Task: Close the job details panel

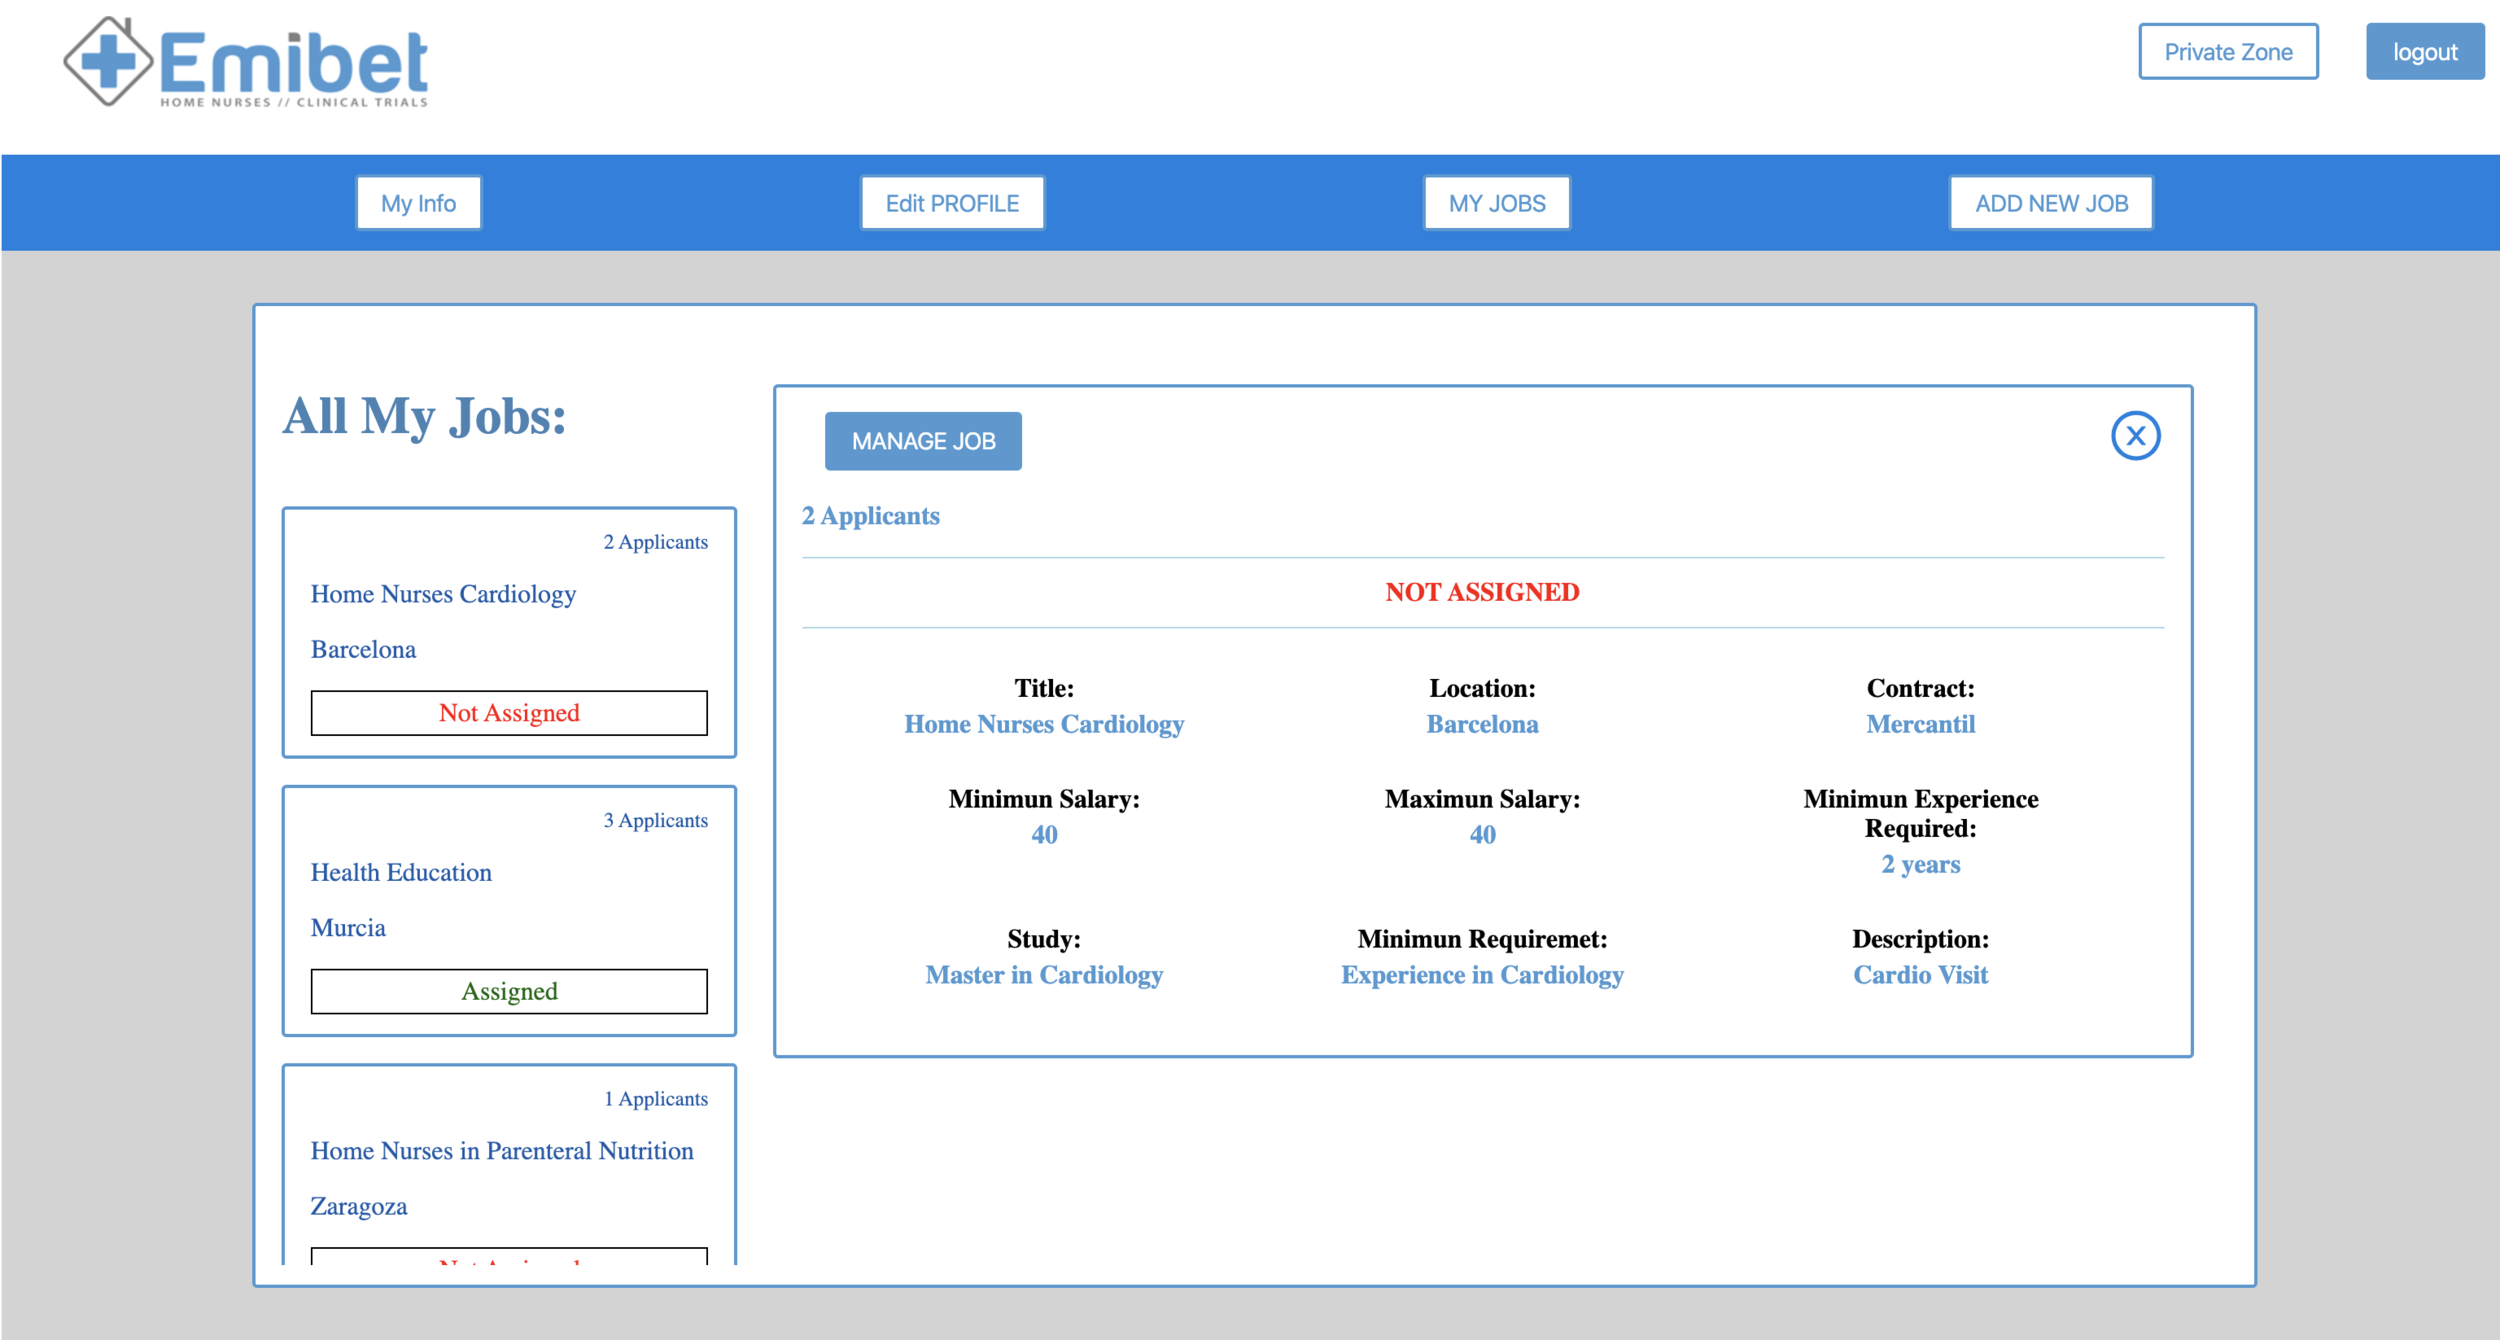Action: (2135, 436)
